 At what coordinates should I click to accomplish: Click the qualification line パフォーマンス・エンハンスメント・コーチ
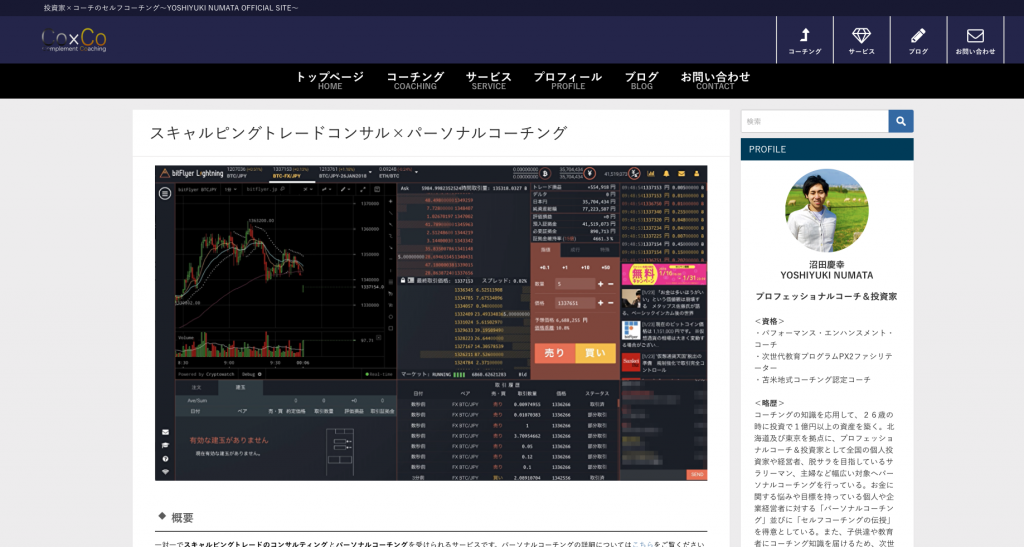(x=824, y=338)
